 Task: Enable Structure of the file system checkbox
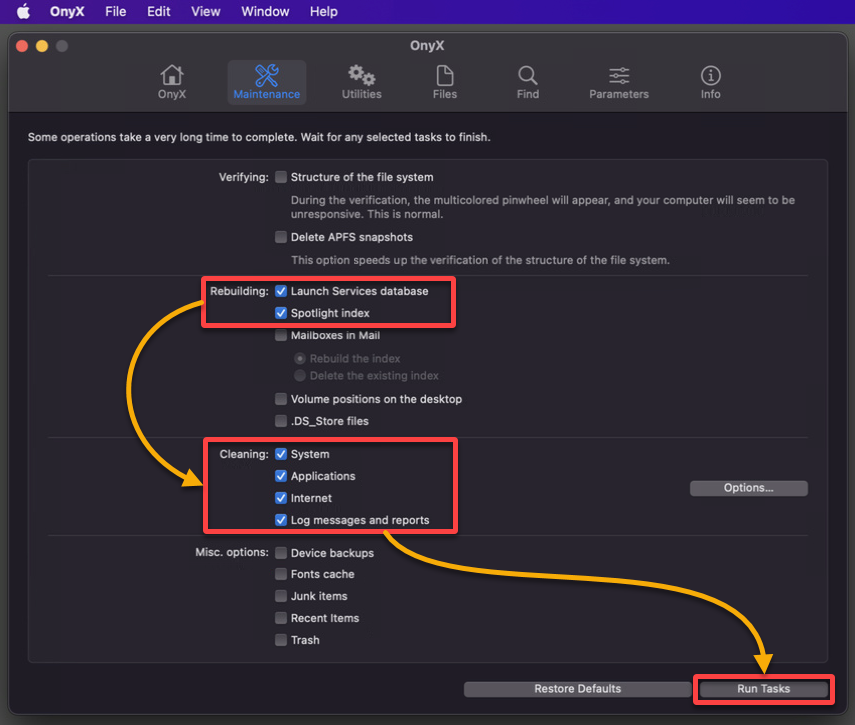[281, 177]
